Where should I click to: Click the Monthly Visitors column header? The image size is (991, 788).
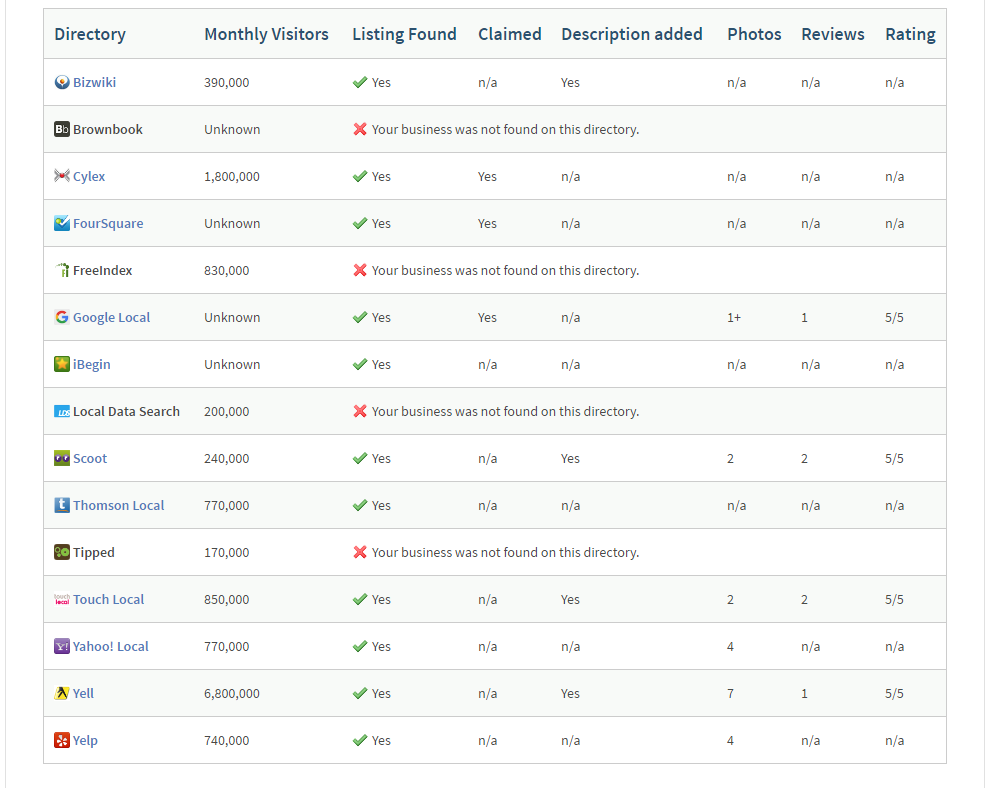(266, 34)
